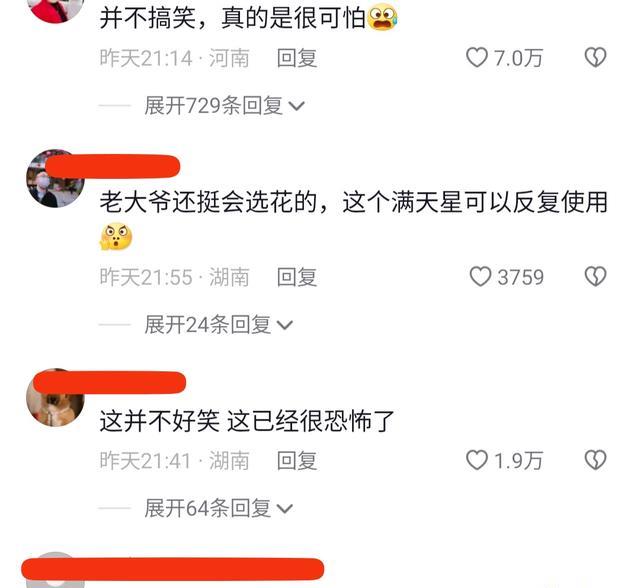Reply to the 昨天21:41 湖南 comment

[x=297, y=460]
